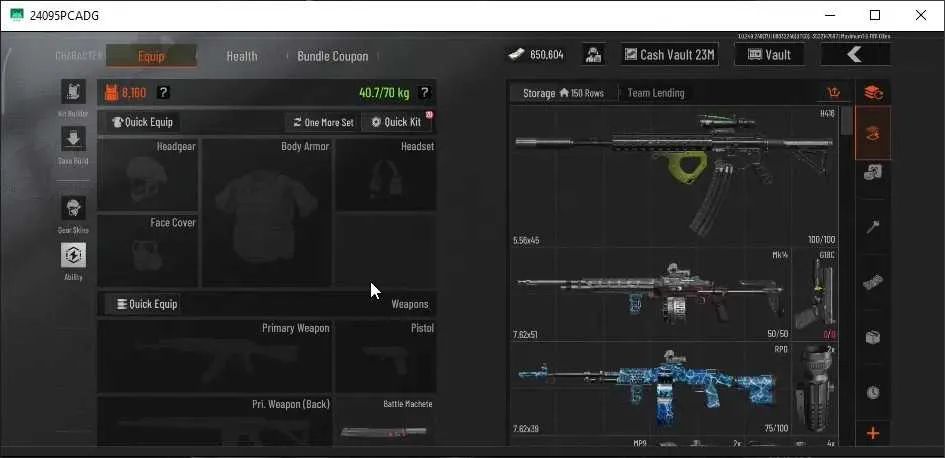Screen dimensions: 945x458
Task: Switch to the Equip tab
Action: [x=151, y=56]
